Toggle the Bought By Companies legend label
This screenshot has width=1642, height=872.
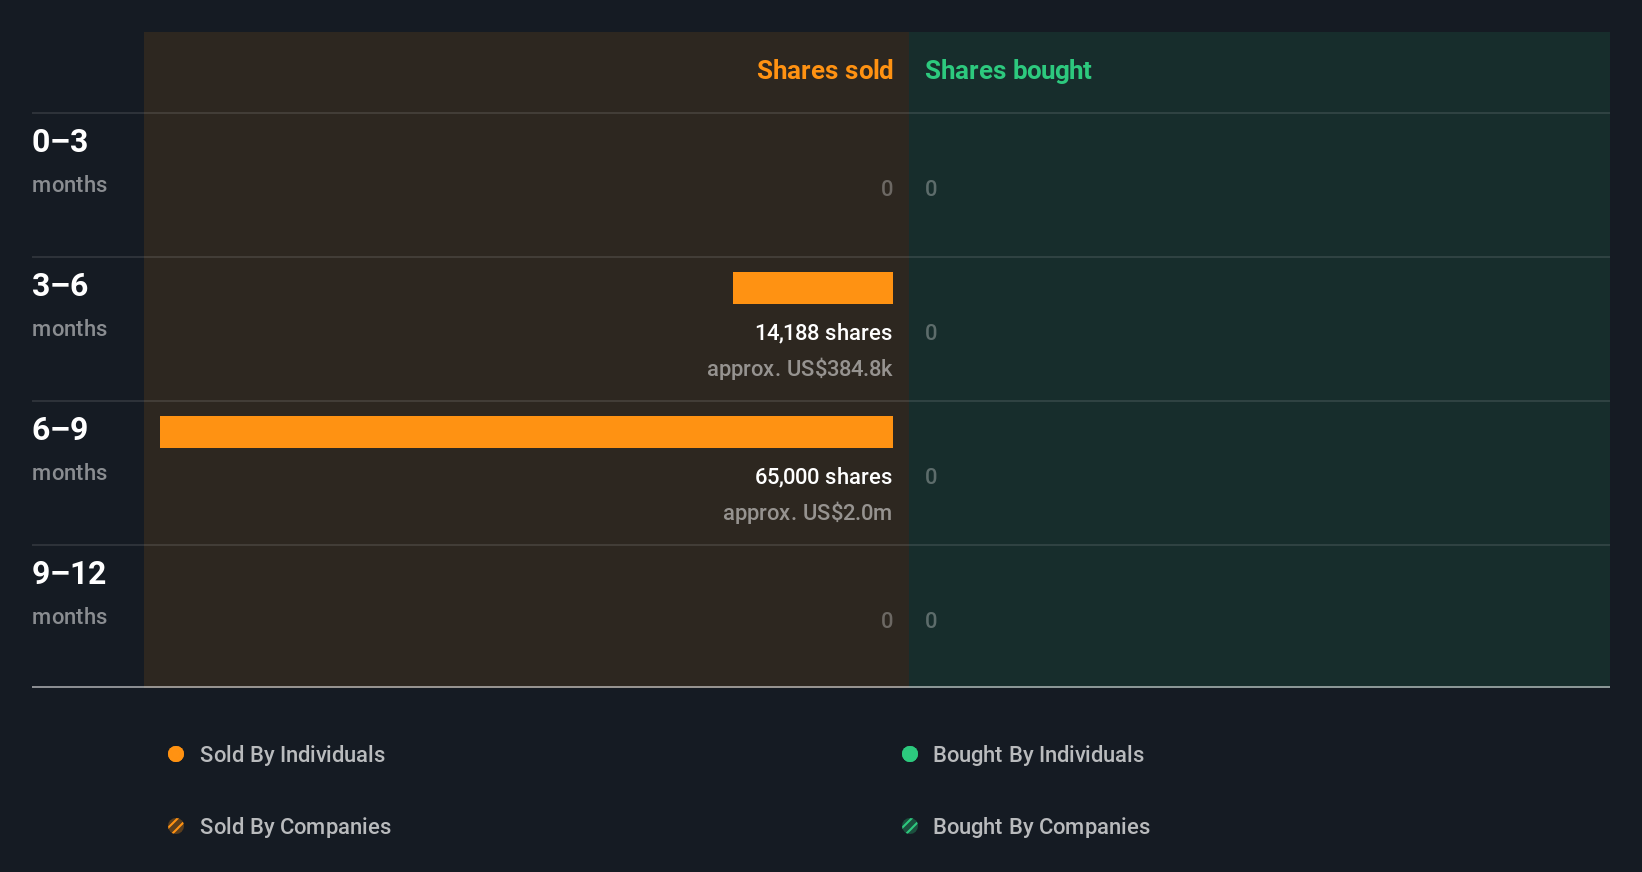pos(1041,826)
